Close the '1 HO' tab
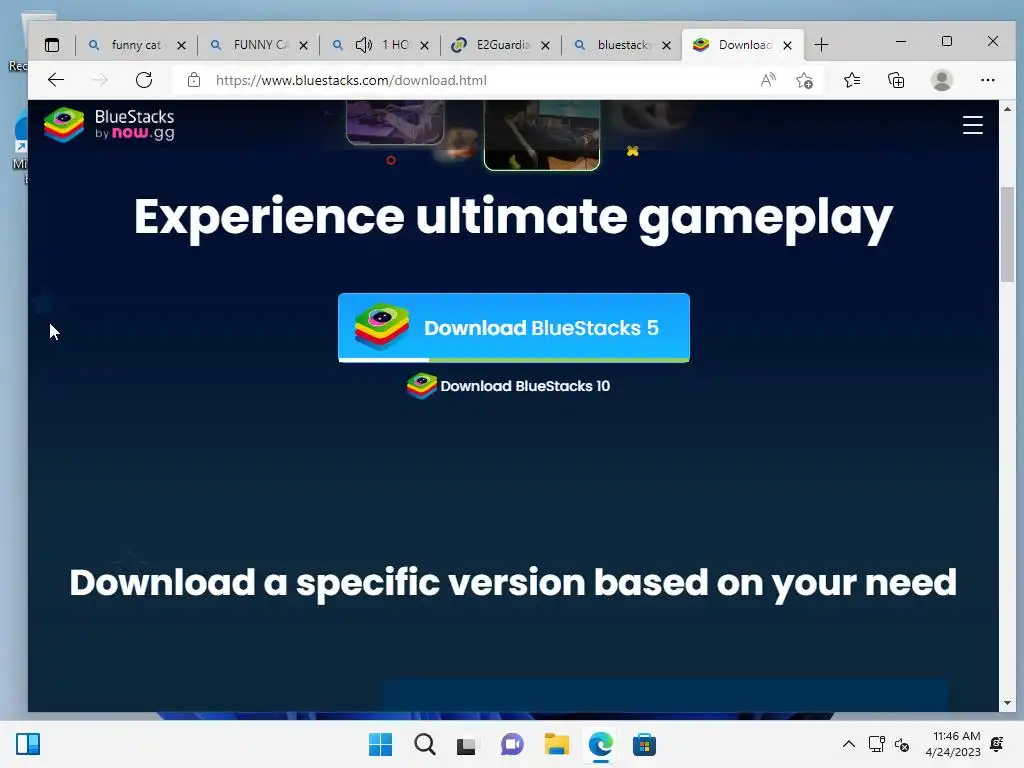This screenshot has width=1024, height=768. pos(424,46)
